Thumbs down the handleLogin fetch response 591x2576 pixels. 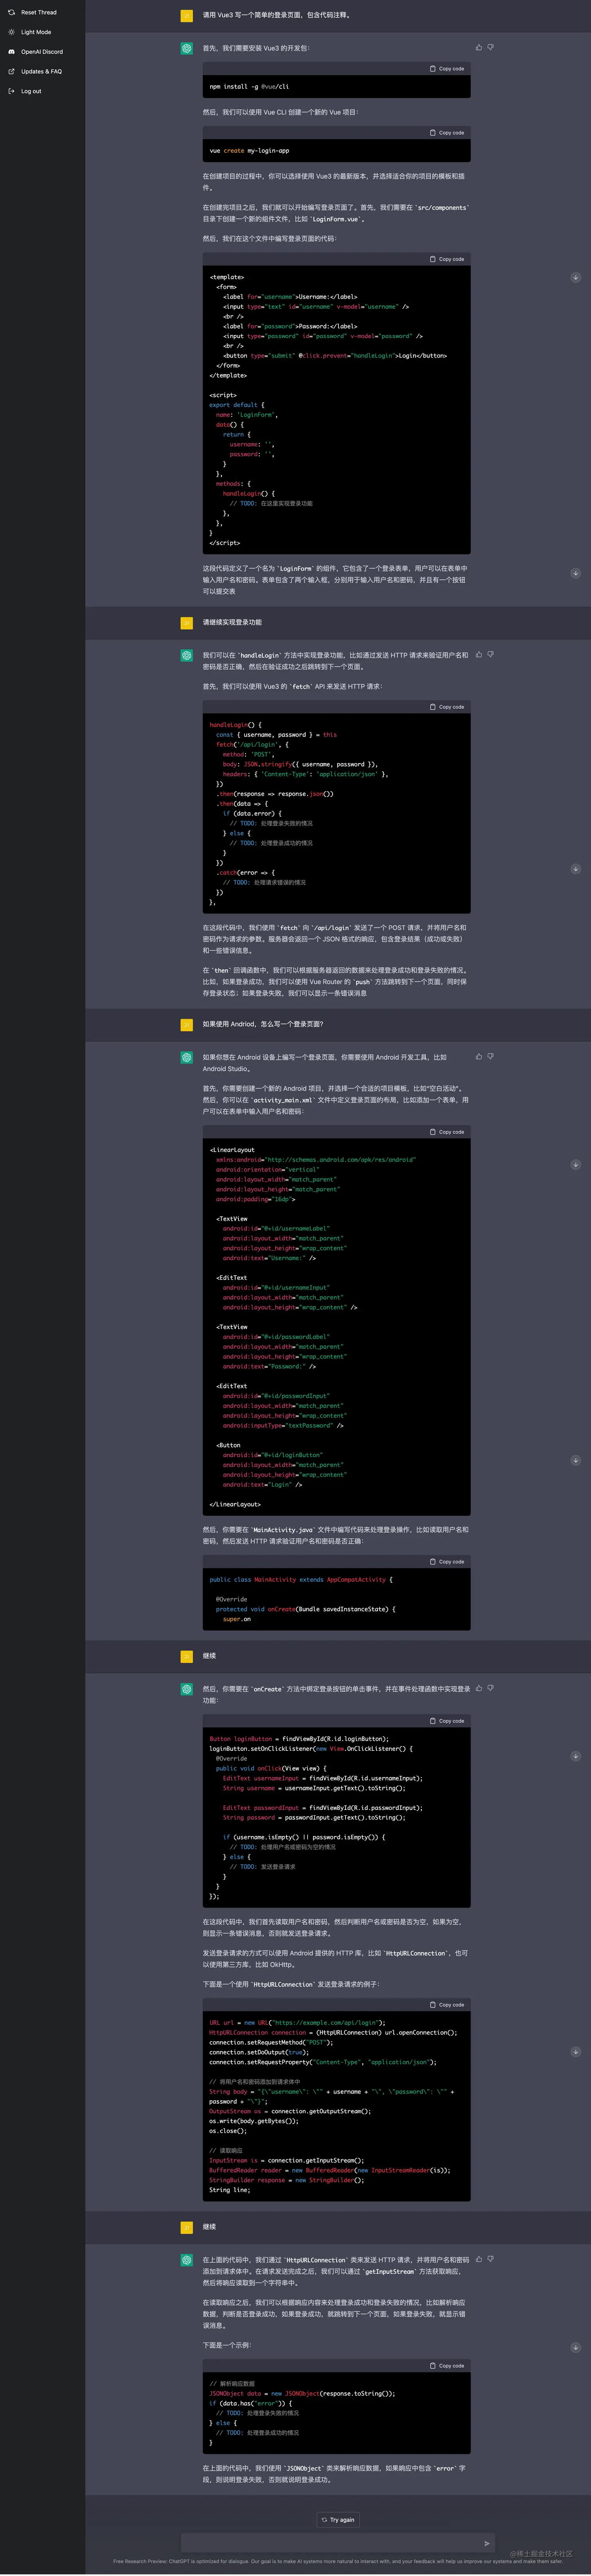point(490,654)
